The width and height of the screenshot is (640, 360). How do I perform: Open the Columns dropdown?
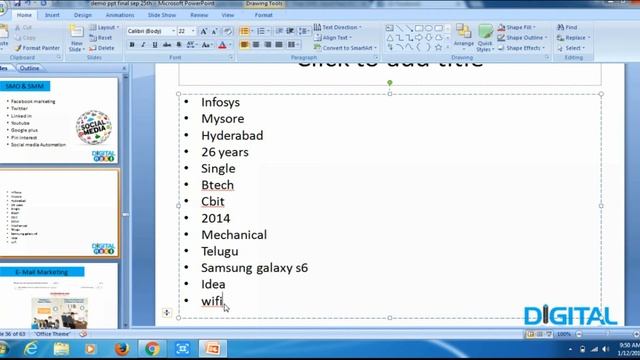click(x=293, y=44)
